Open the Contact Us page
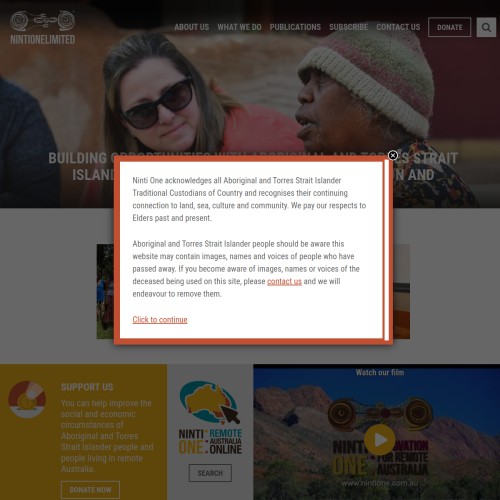This screenshot has width=500, height=500. (398, 27)
